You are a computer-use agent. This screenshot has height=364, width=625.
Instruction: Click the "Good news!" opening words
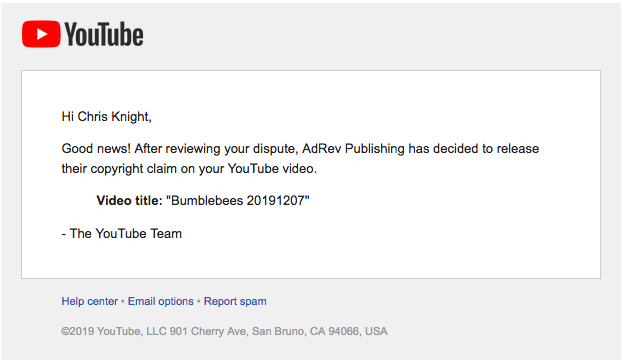96,148
